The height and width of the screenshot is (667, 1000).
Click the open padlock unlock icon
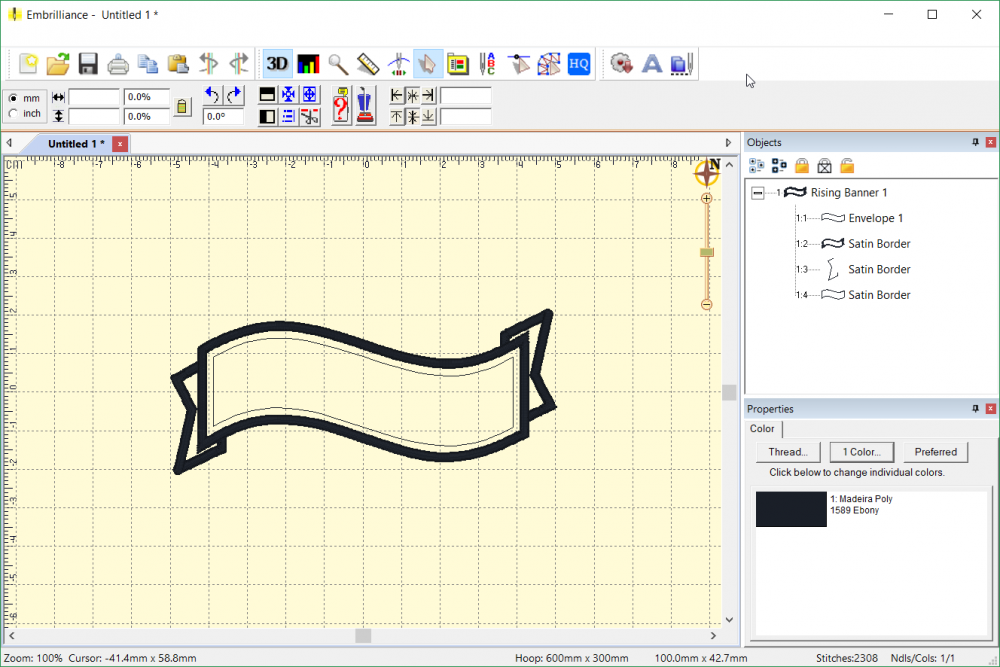[x=847, y=166]
